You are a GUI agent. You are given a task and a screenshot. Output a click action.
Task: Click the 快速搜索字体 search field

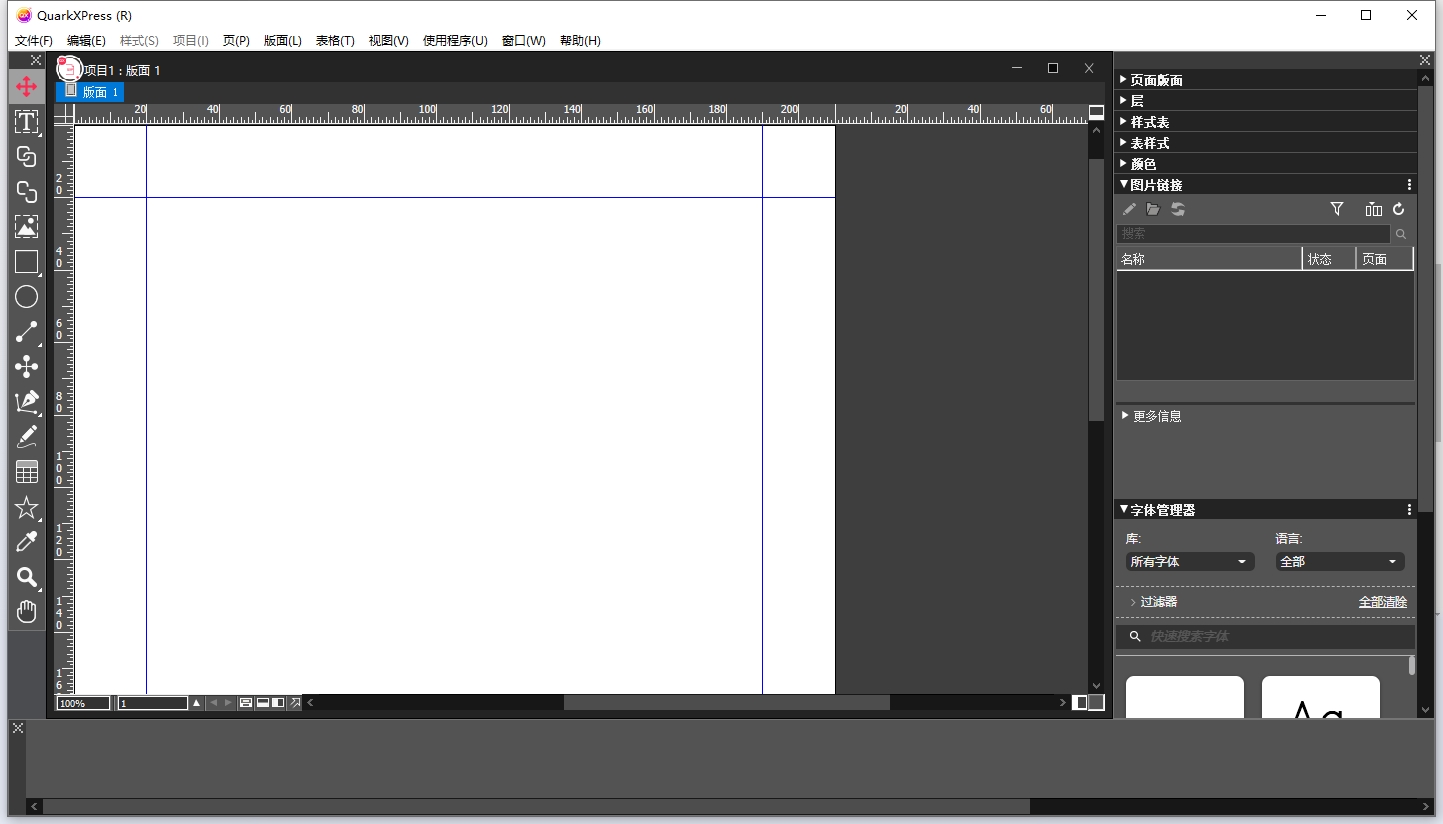pos(1265,636)
